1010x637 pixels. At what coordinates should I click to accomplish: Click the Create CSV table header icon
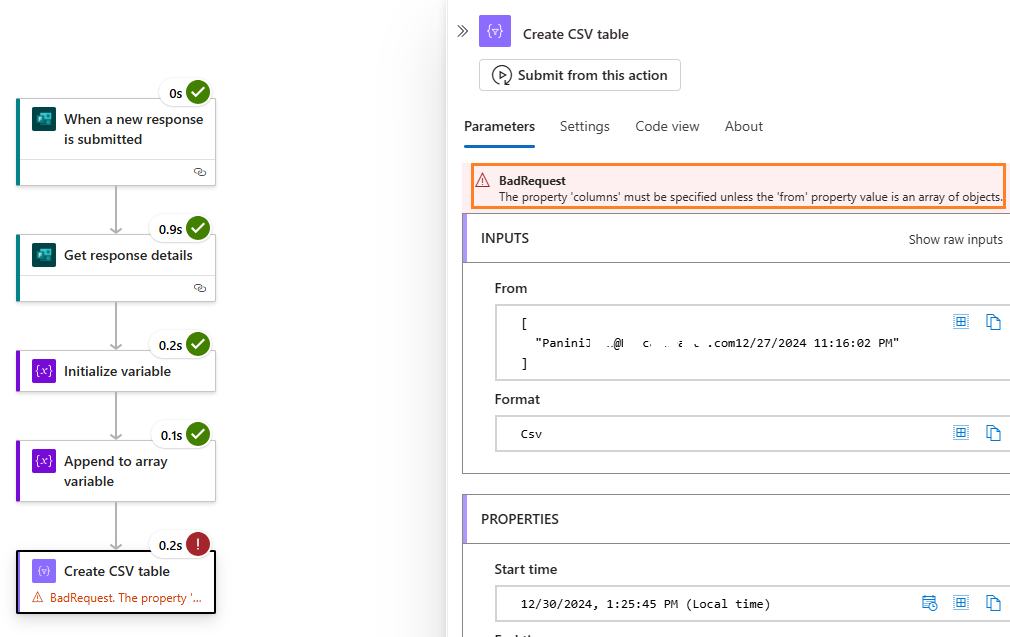tap(495, 31)
